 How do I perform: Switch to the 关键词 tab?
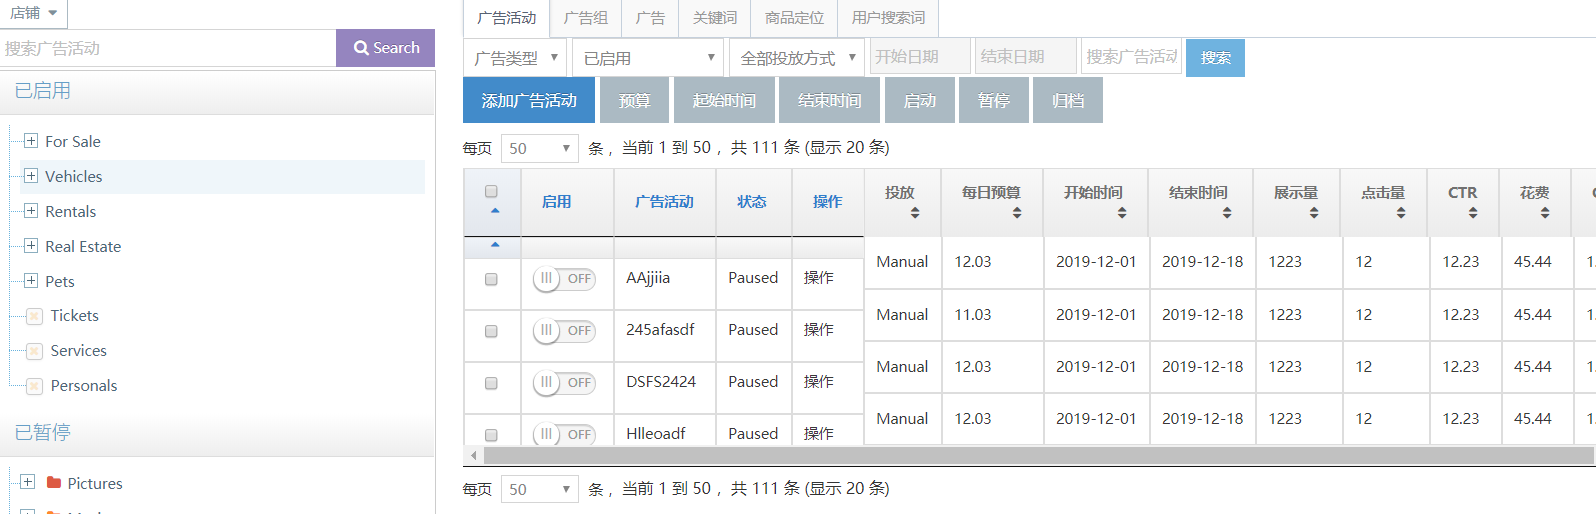[715, 18]
